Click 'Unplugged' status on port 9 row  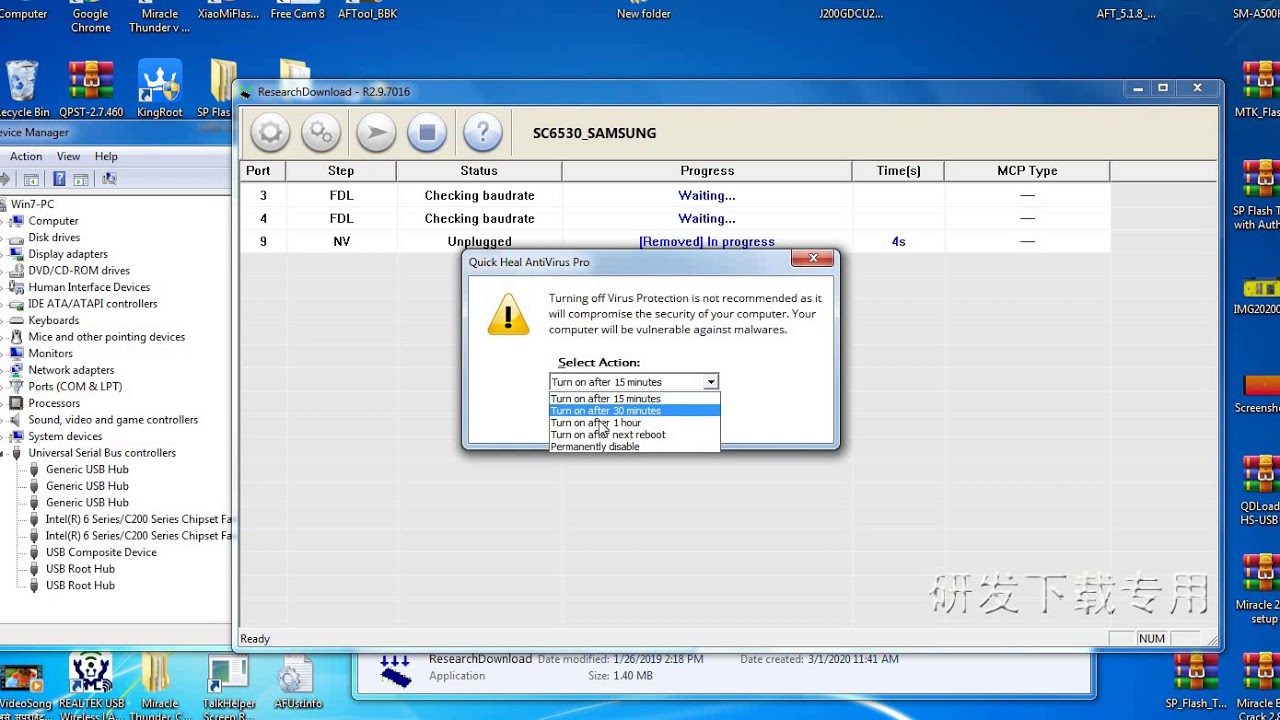pos(479,242)
